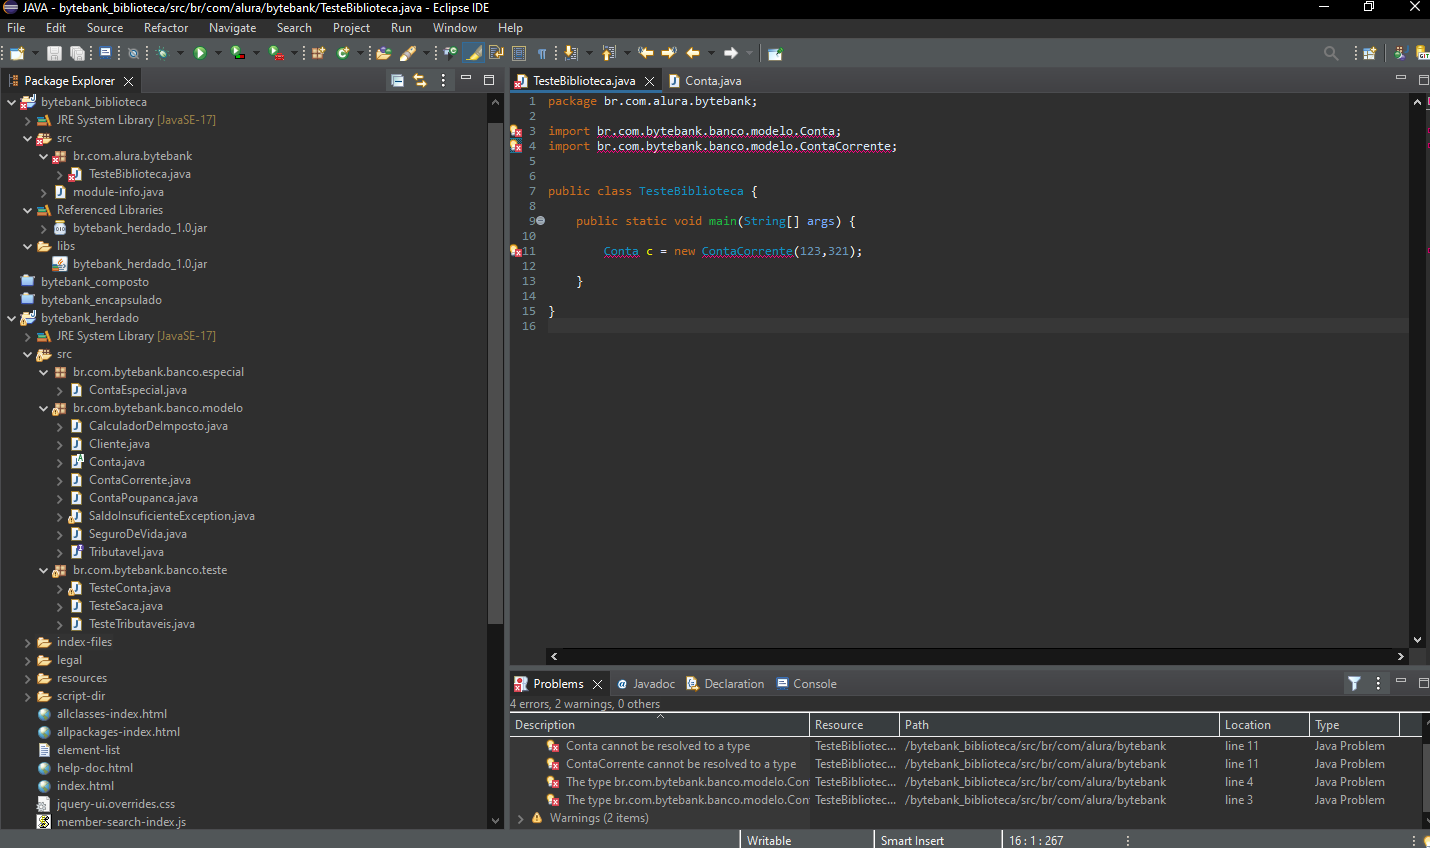
Task: Expand the index-files folder
Action: click(27, 642)
